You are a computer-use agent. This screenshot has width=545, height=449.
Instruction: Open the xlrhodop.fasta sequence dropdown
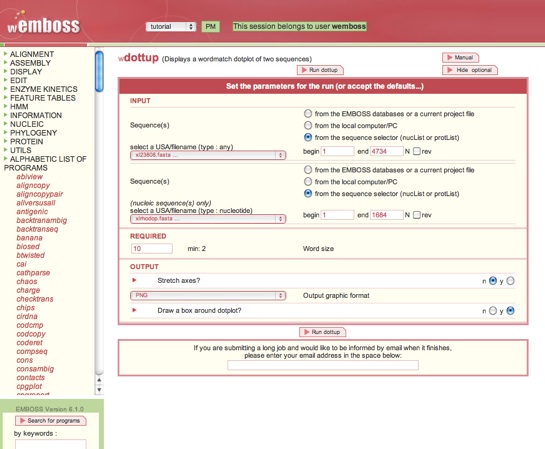[208, 219]
